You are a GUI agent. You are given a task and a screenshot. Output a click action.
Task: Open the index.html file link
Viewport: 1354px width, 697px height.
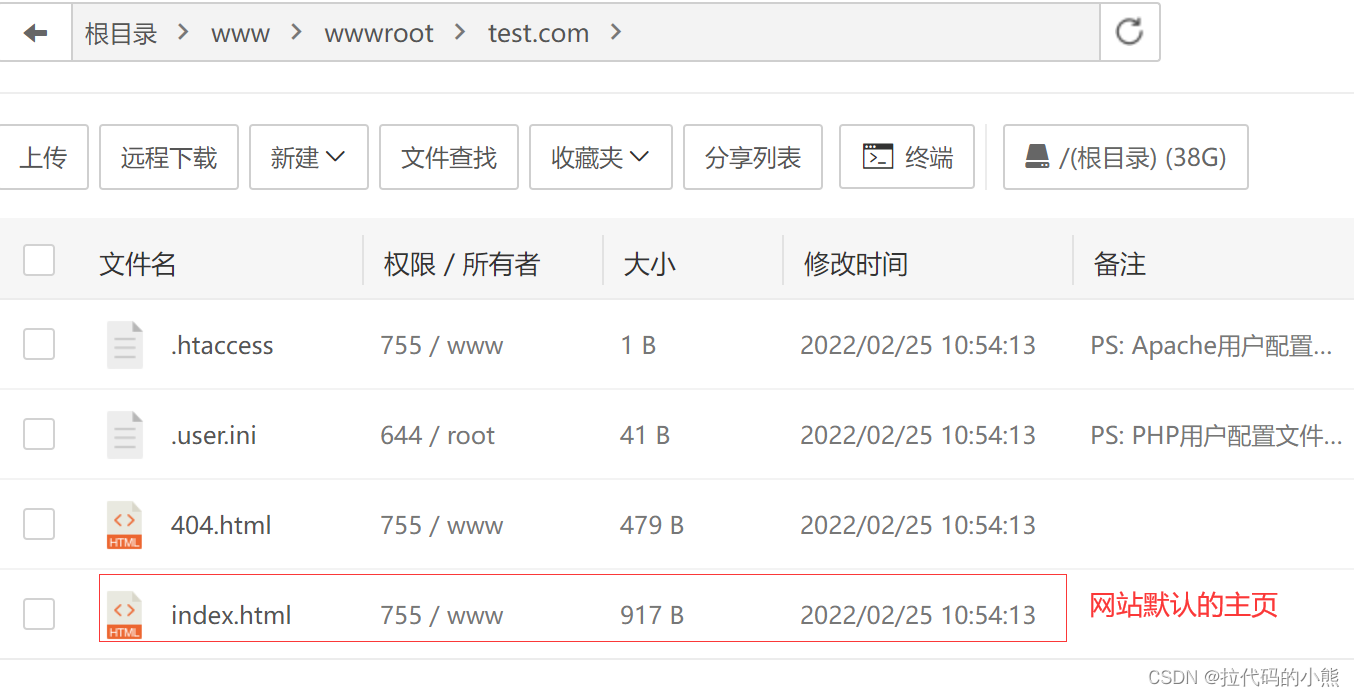[x=231, y=614]
